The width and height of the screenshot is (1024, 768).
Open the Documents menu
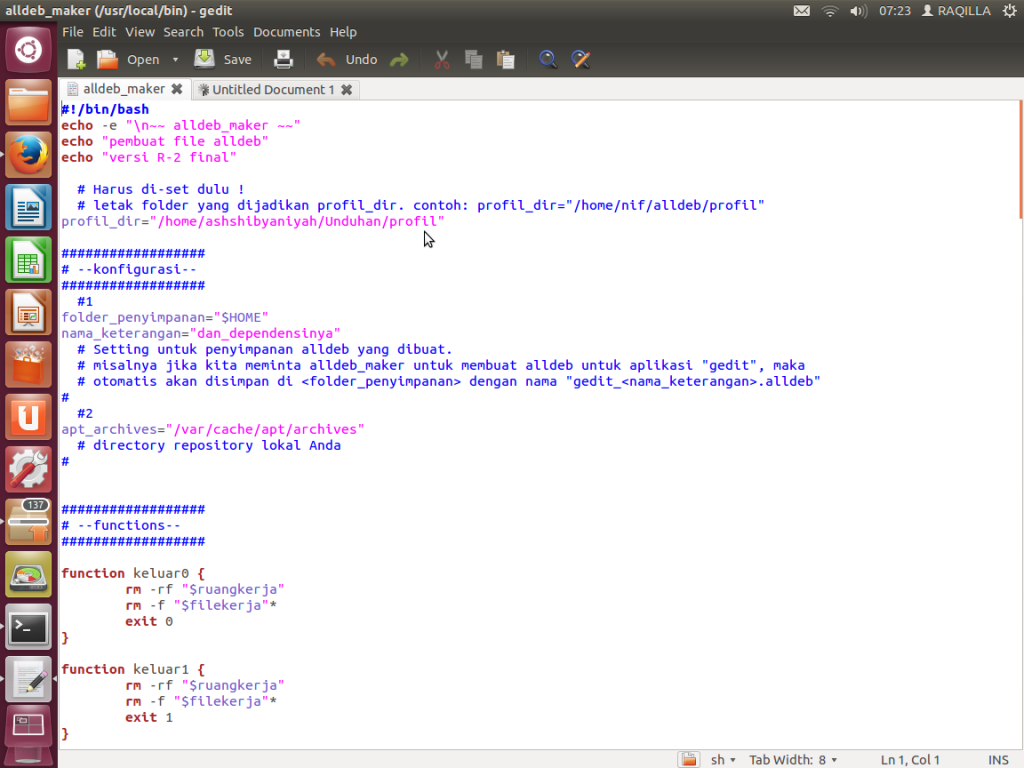point(287,32)
